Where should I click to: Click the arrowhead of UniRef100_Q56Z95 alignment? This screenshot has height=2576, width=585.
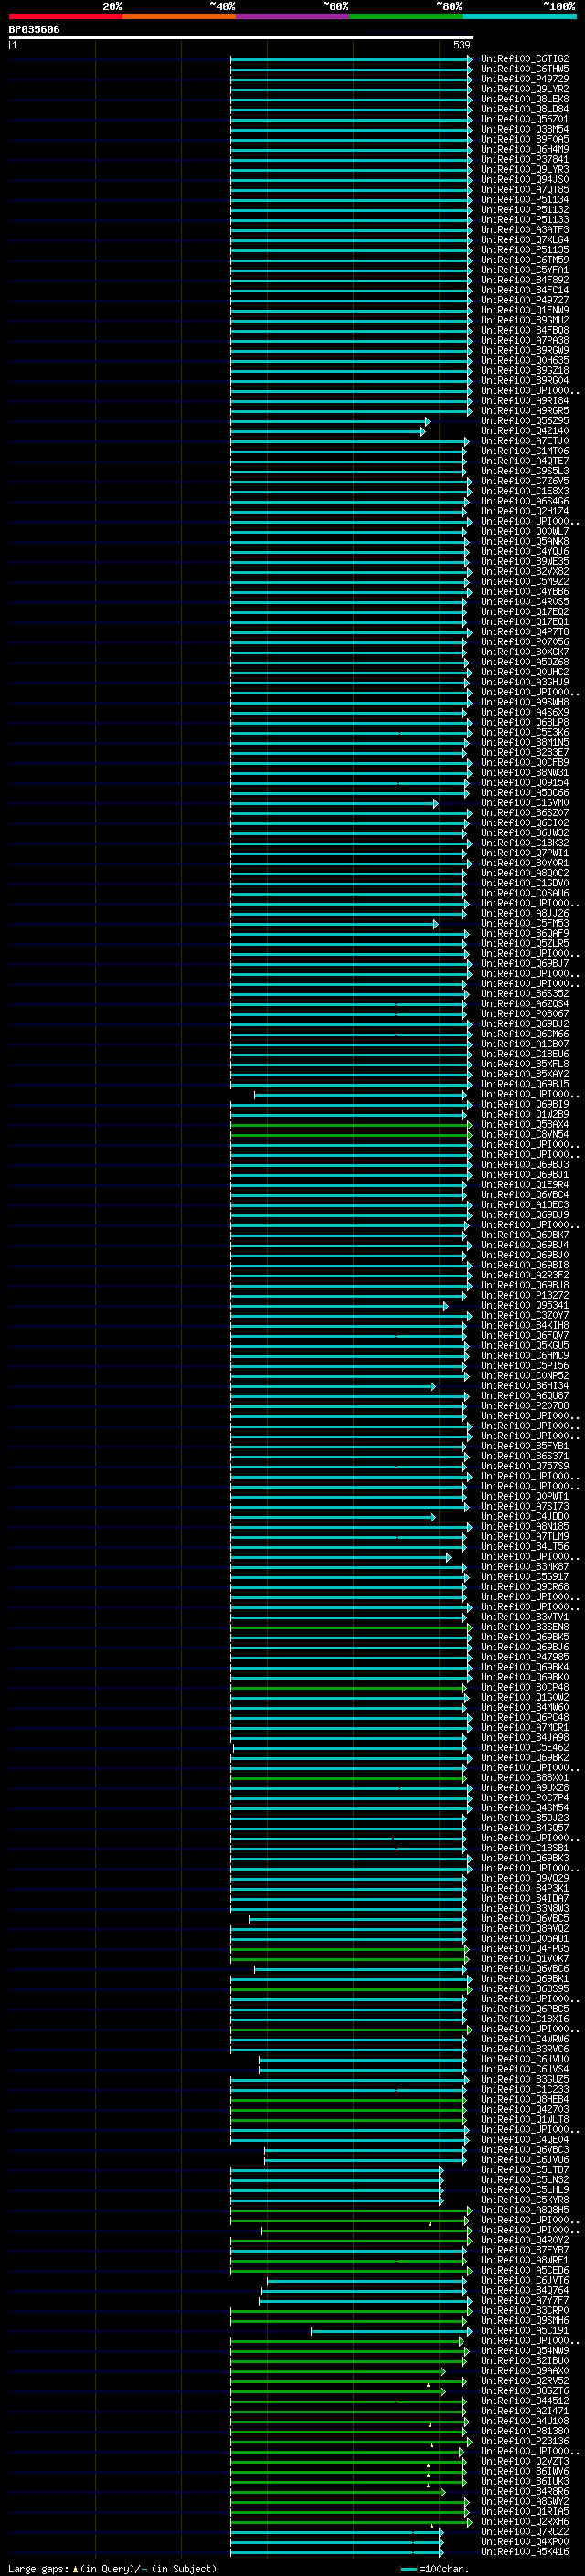[x=427, y=421]
